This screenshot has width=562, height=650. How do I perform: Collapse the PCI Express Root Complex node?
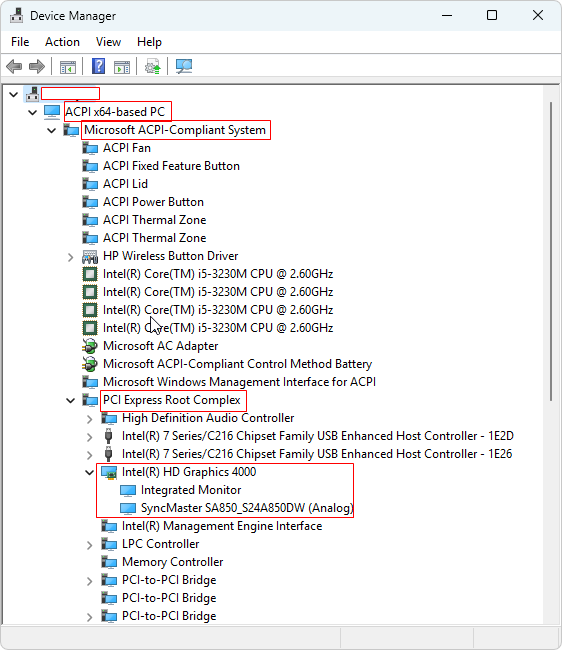click(x=71, y=400)
